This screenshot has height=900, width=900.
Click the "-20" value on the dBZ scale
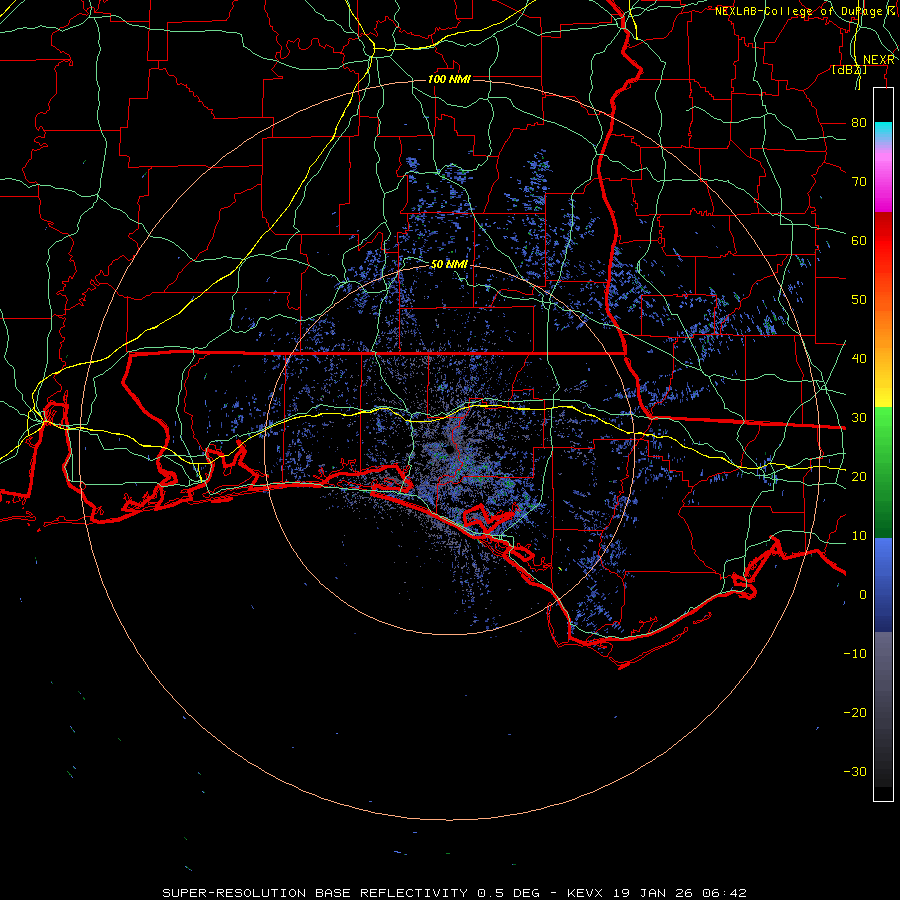coord(855,713)
